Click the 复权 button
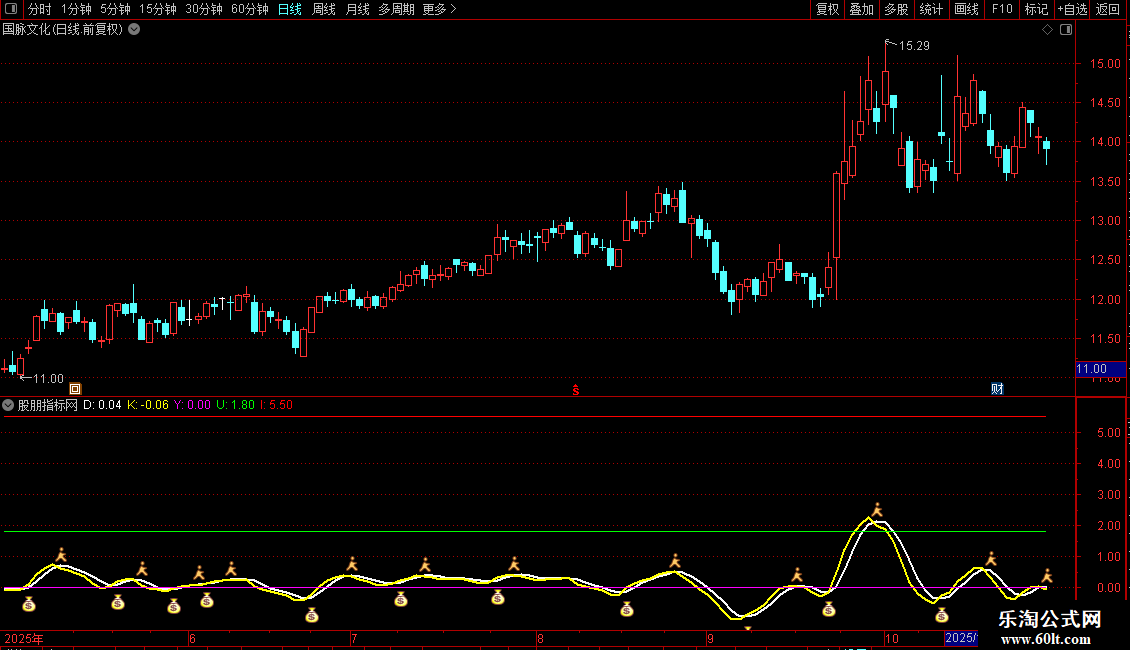 [x=827, y=9]
